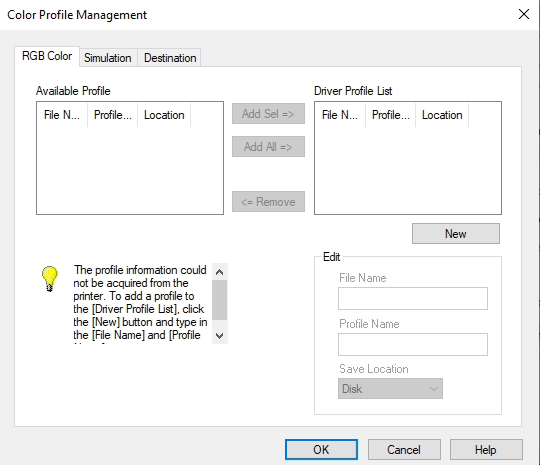Expand the Save Location Disk dropdown

click(x=390, y=389)
